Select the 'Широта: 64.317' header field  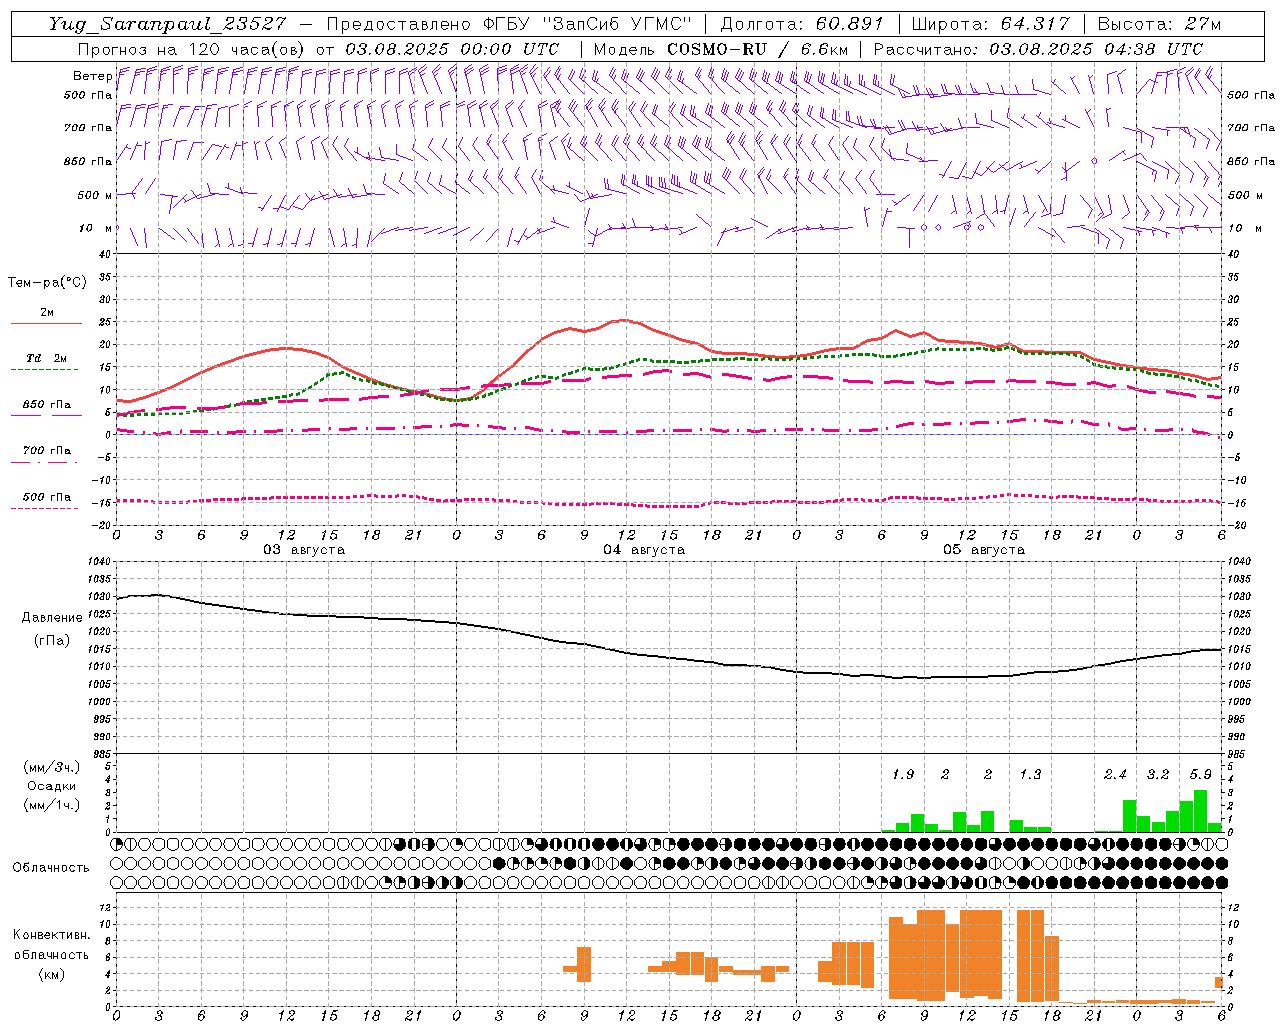pyautogui.click(x=991, y=24)
